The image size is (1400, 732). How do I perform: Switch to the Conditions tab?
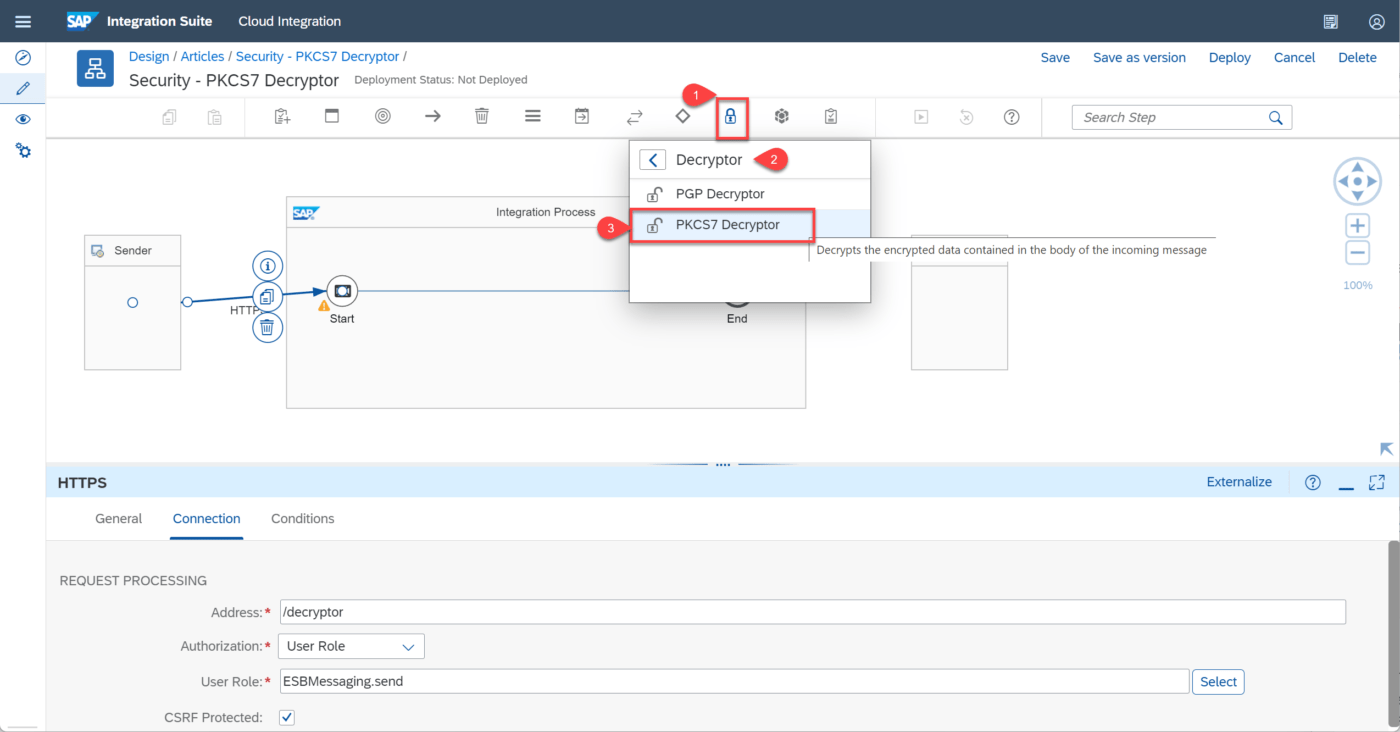pos(303,518)
